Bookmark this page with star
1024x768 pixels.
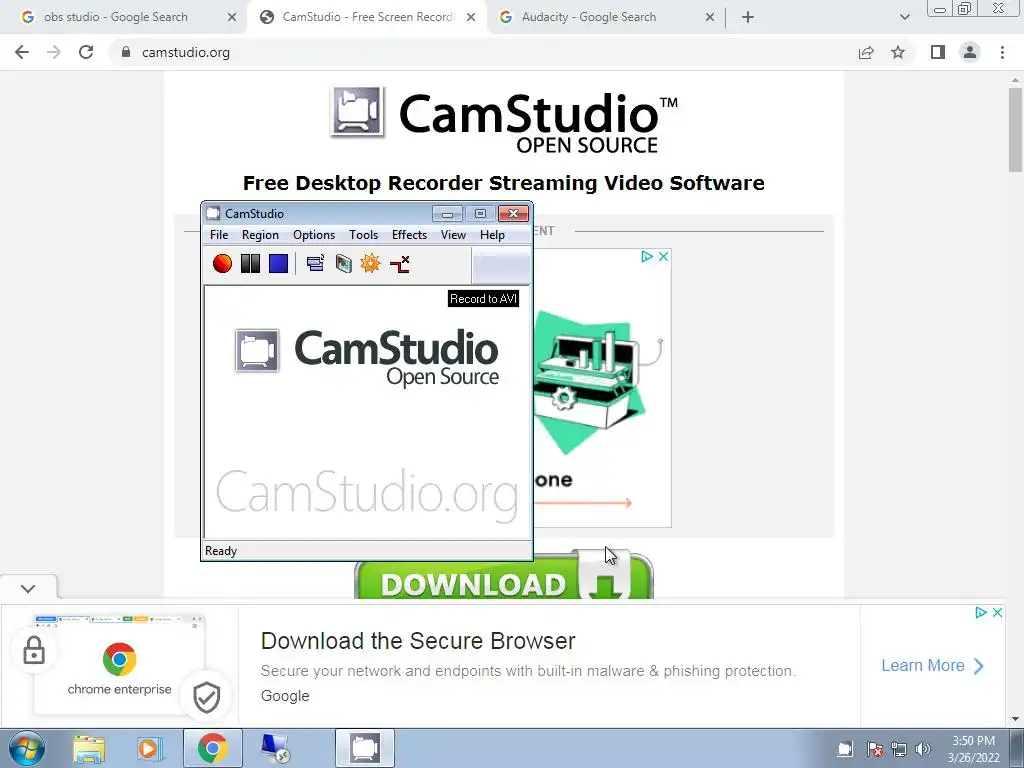pos(898,52)
